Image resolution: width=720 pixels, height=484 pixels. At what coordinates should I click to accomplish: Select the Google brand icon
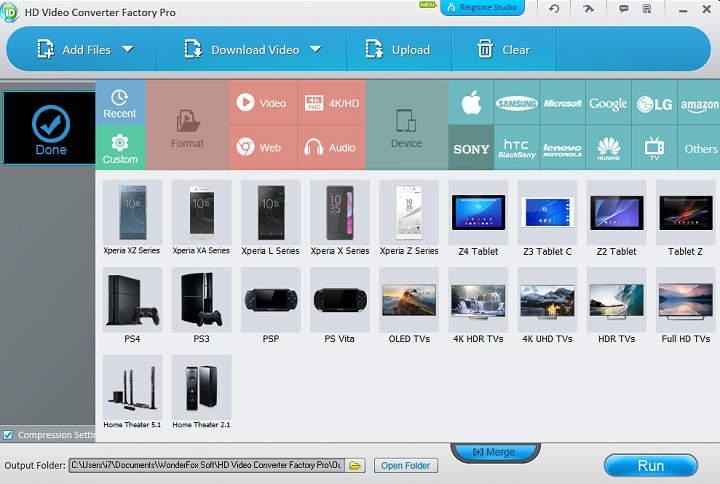click(x=608, y=102)
